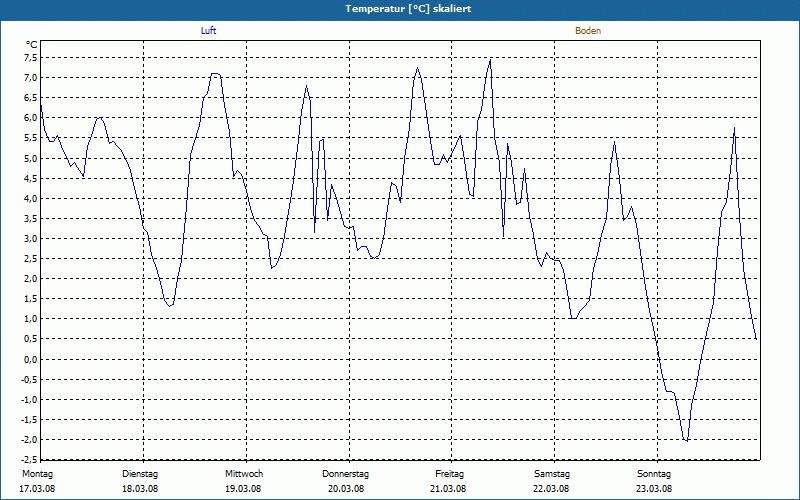Click the 4,5 y-axis value

(31, 178)
